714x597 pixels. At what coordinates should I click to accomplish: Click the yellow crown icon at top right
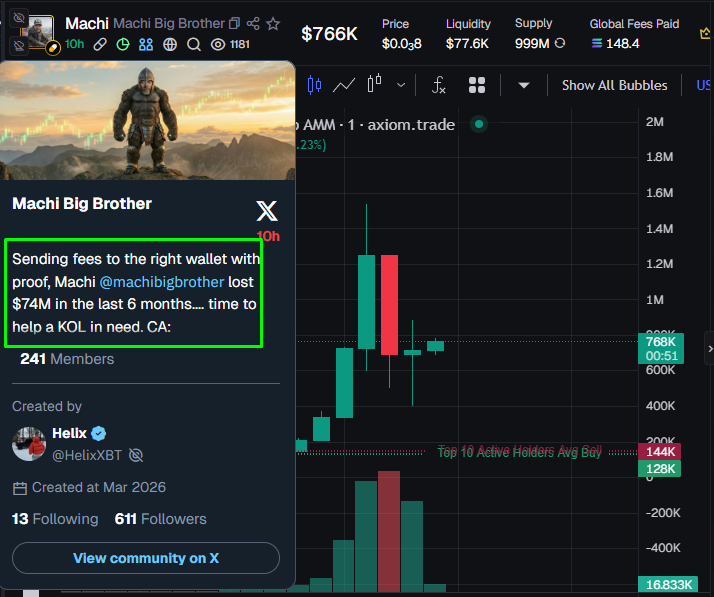point(705,33)
